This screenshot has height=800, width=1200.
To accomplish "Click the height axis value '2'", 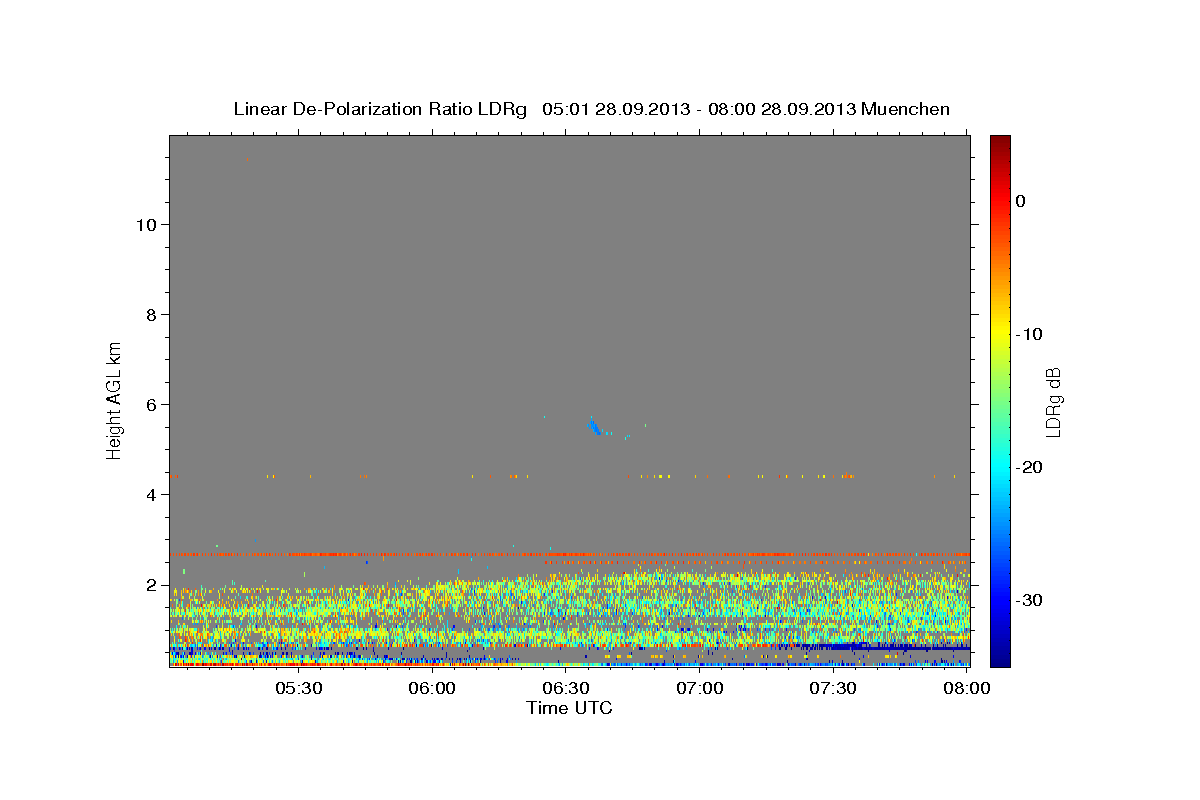I will point(150,584).
